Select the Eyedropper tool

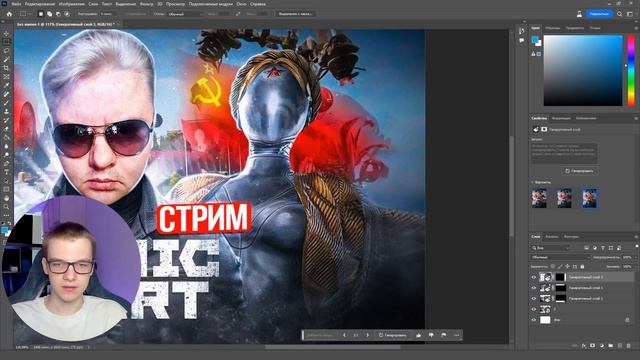point(6,85)
